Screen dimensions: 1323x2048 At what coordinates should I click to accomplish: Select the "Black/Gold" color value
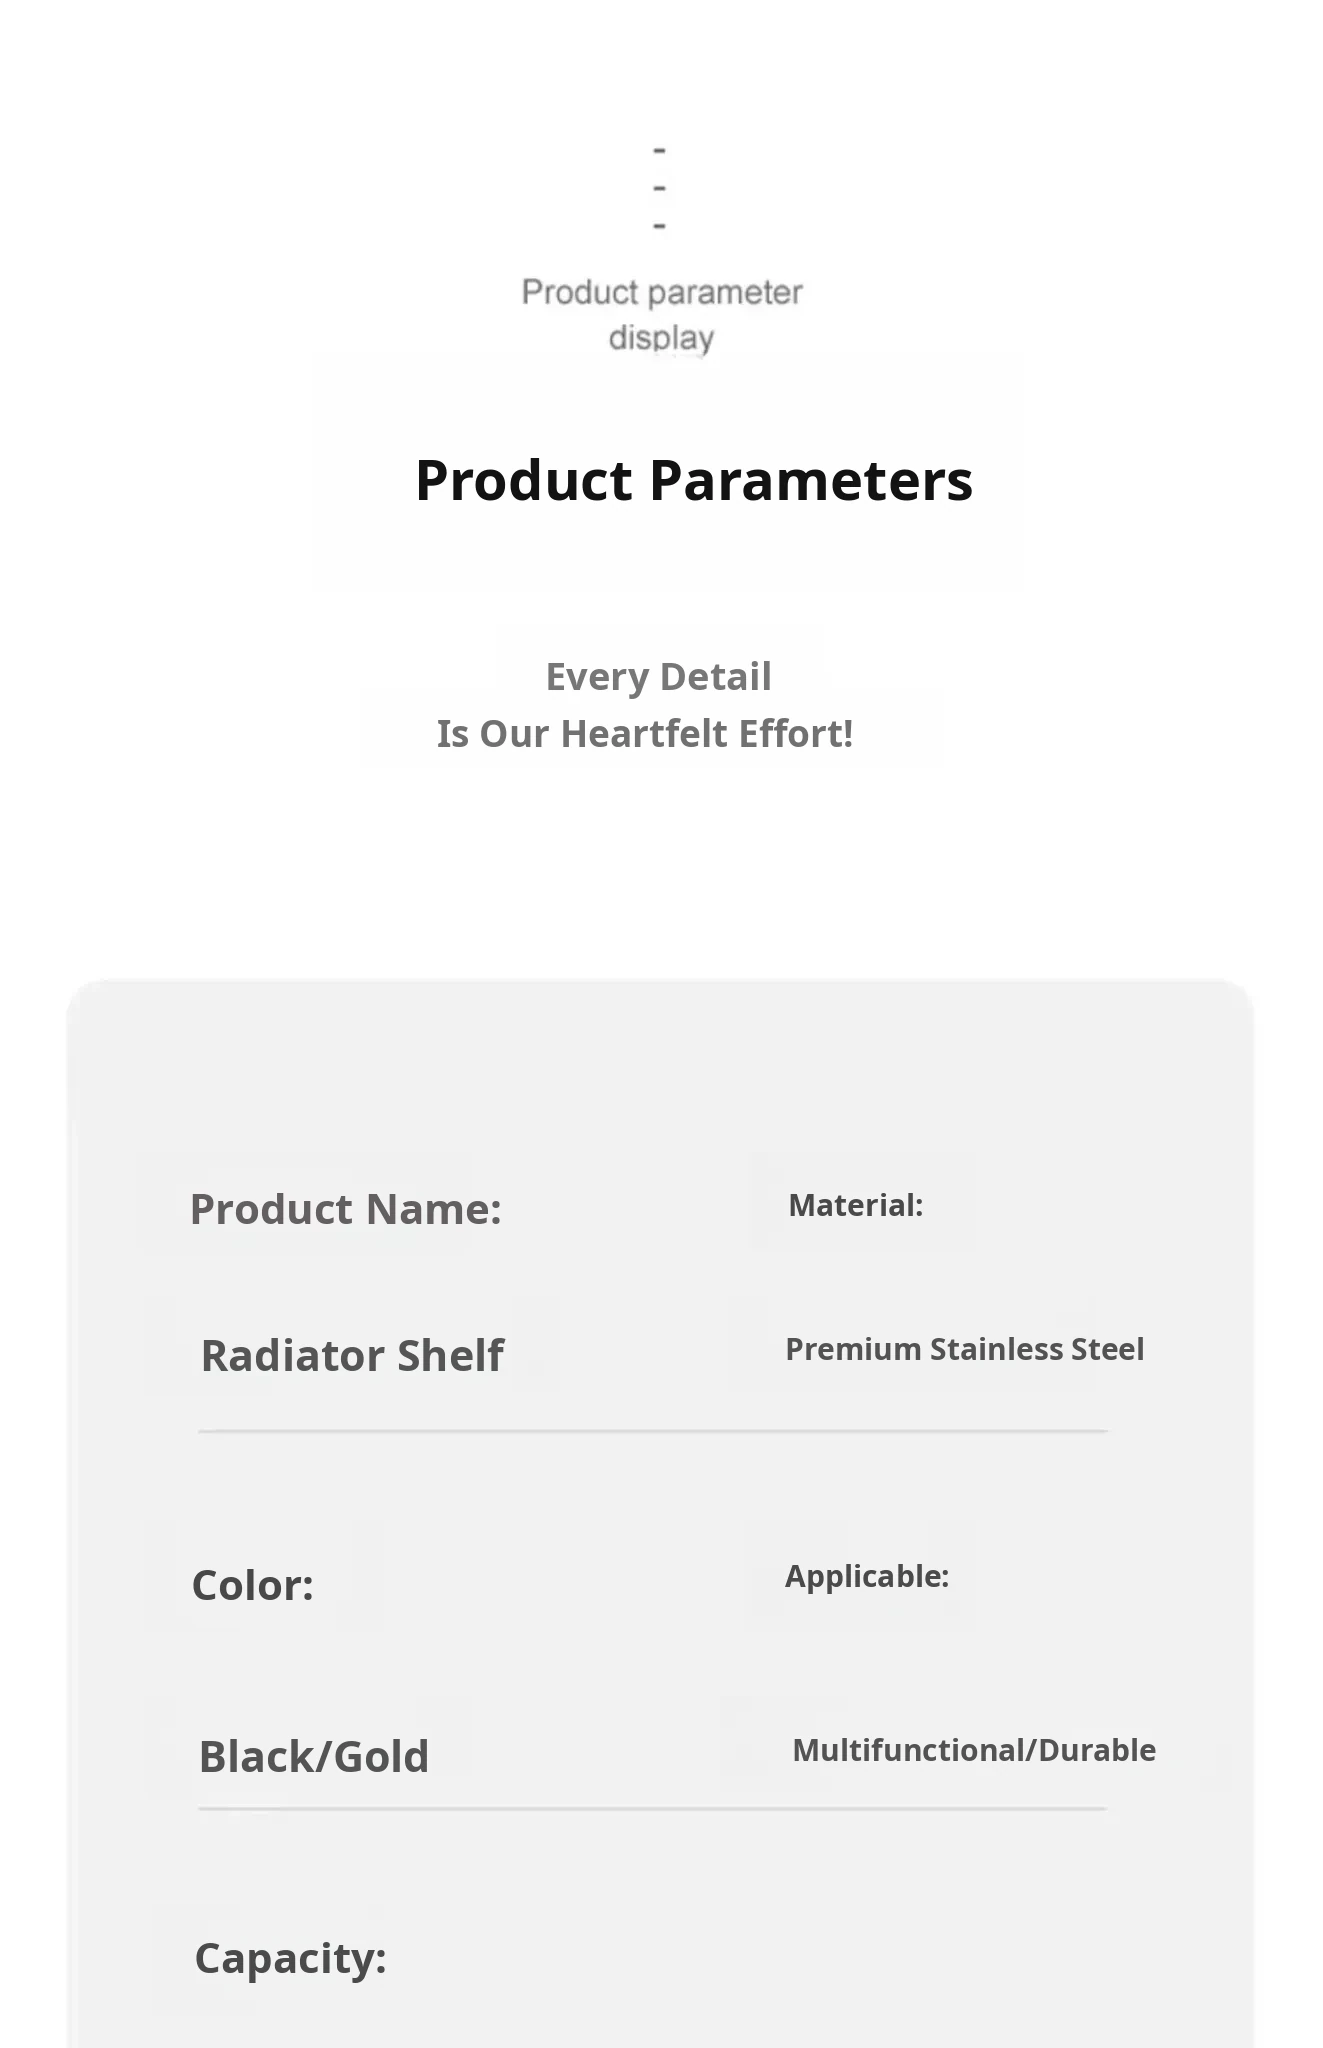point(314,1757)
